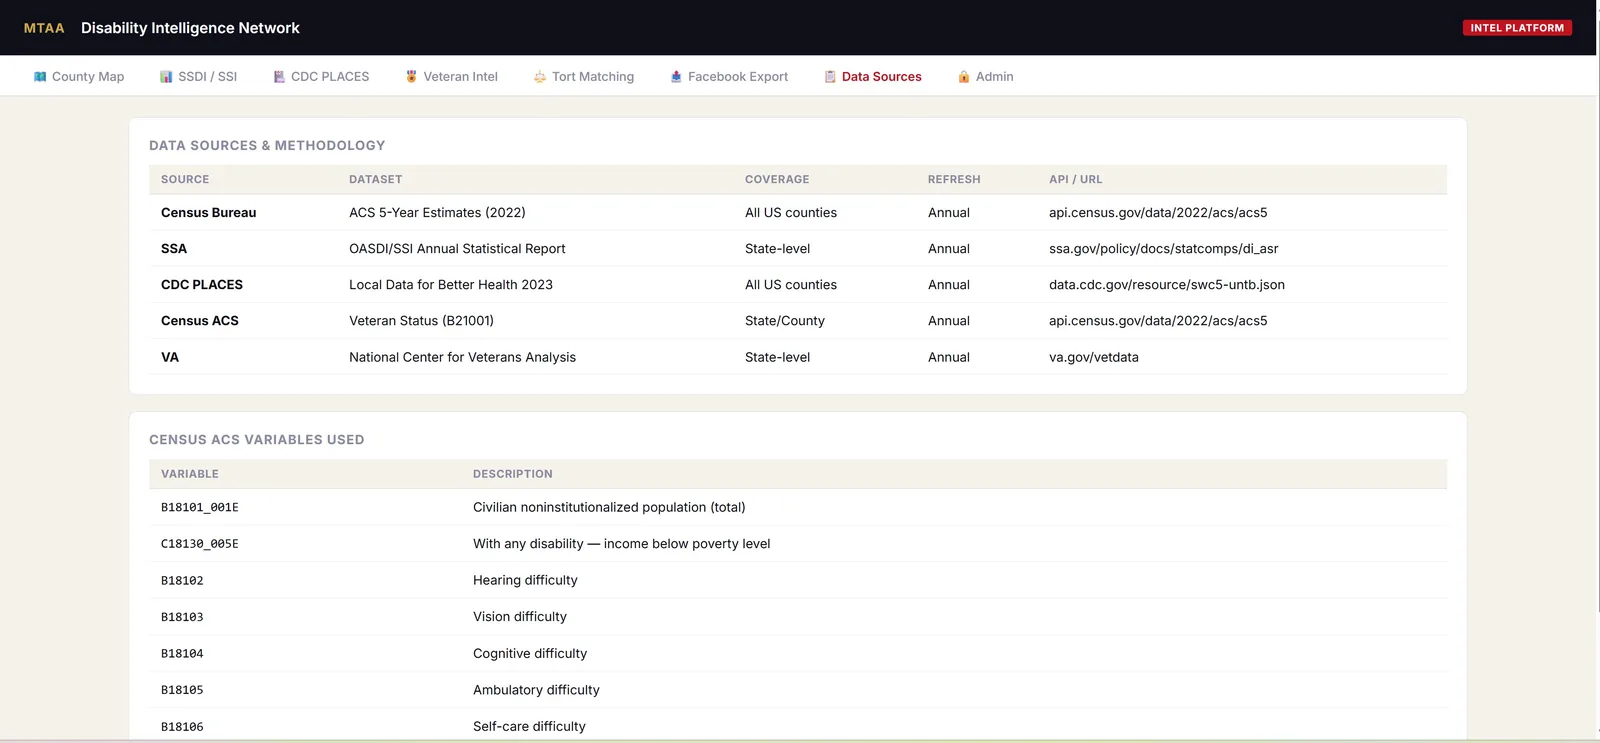Select variable B18101_001E
This screenshot has height=743, width=1600.
pyautogui.click(x=200, y=508)
